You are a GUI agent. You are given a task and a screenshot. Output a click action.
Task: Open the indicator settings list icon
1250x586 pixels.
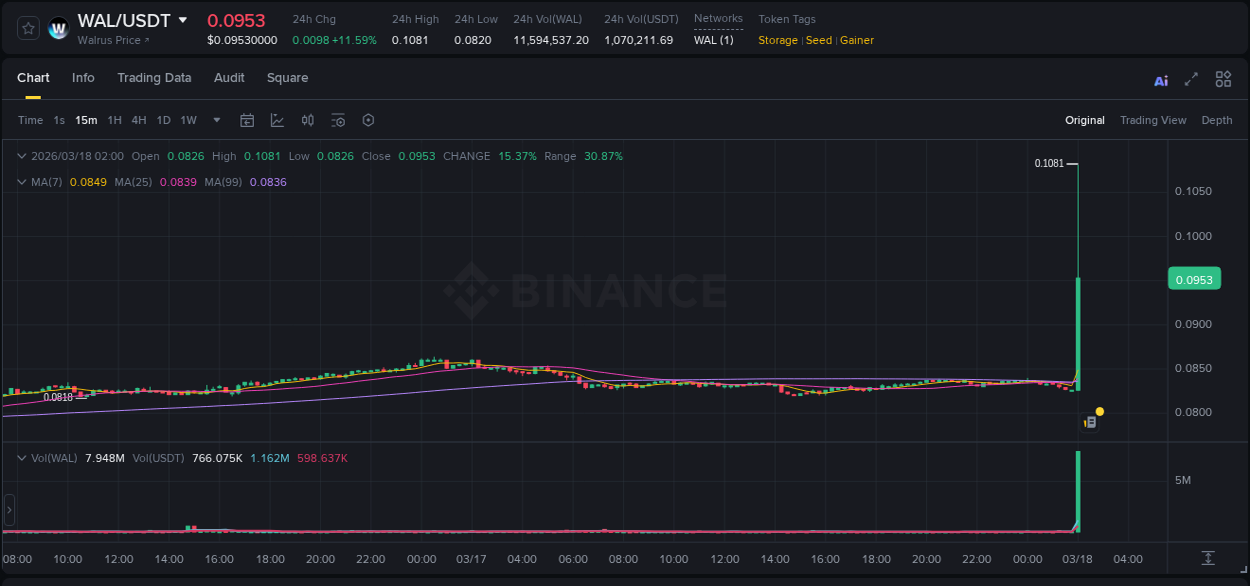click(x=339, y=120)
